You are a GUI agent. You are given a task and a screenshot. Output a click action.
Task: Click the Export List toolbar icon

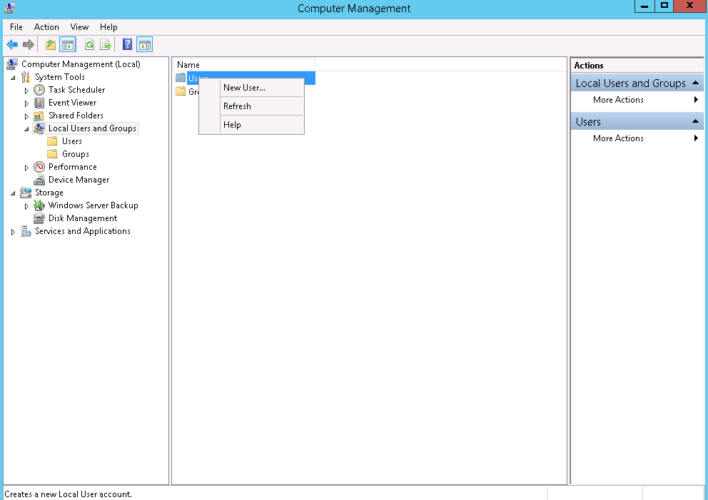tap(105, 44)
